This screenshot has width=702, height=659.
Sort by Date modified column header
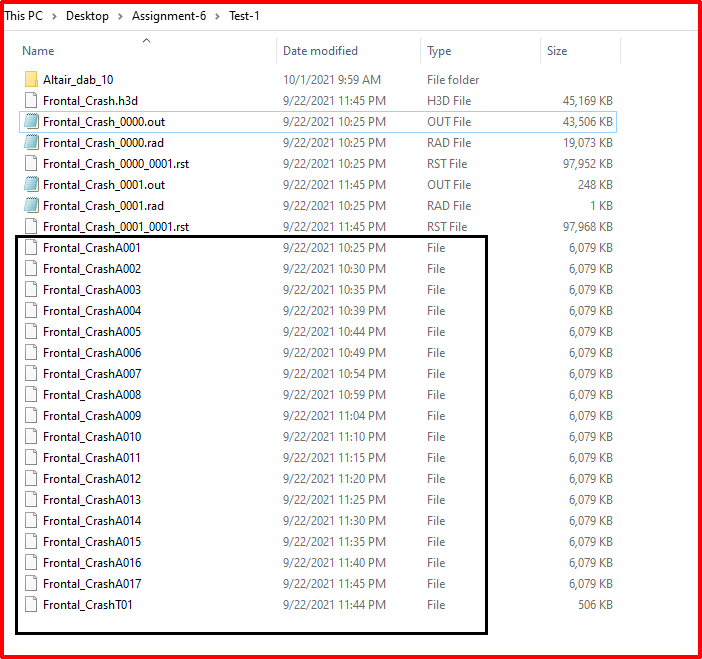(320, 51)
